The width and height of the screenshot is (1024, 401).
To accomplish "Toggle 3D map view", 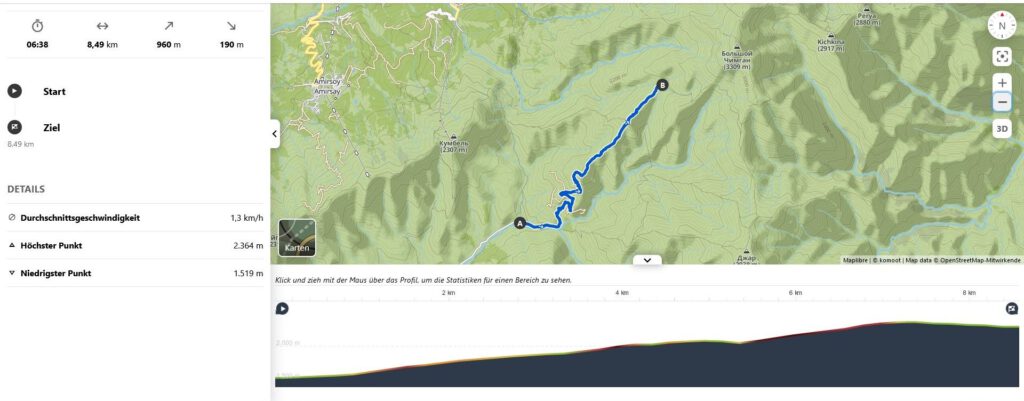I will (x=1002, y=129).
